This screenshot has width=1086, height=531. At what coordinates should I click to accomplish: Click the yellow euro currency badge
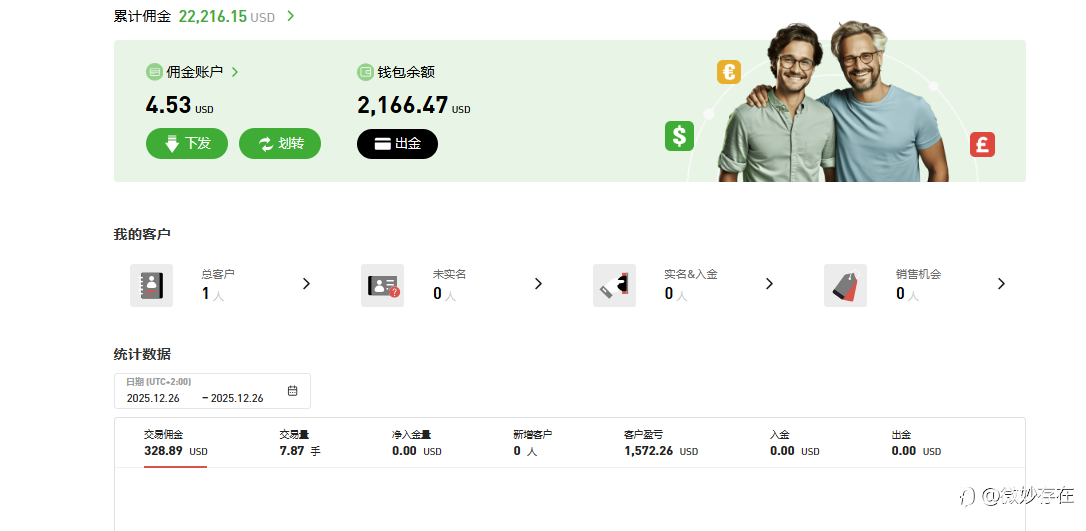click(729, 72)
